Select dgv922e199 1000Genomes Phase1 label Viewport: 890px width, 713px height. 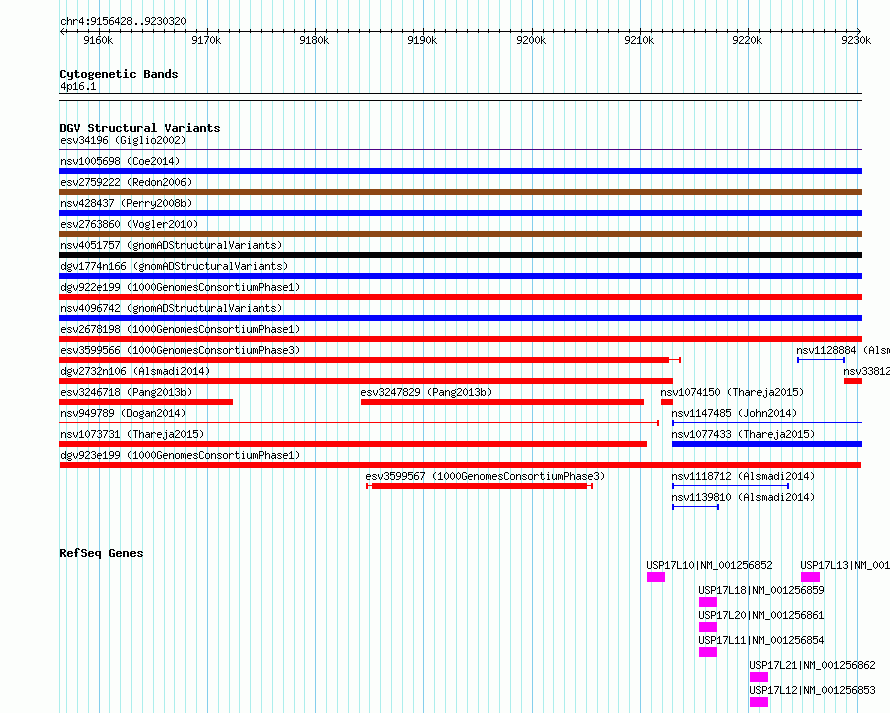pyautogui.click(x=180, y=287)
